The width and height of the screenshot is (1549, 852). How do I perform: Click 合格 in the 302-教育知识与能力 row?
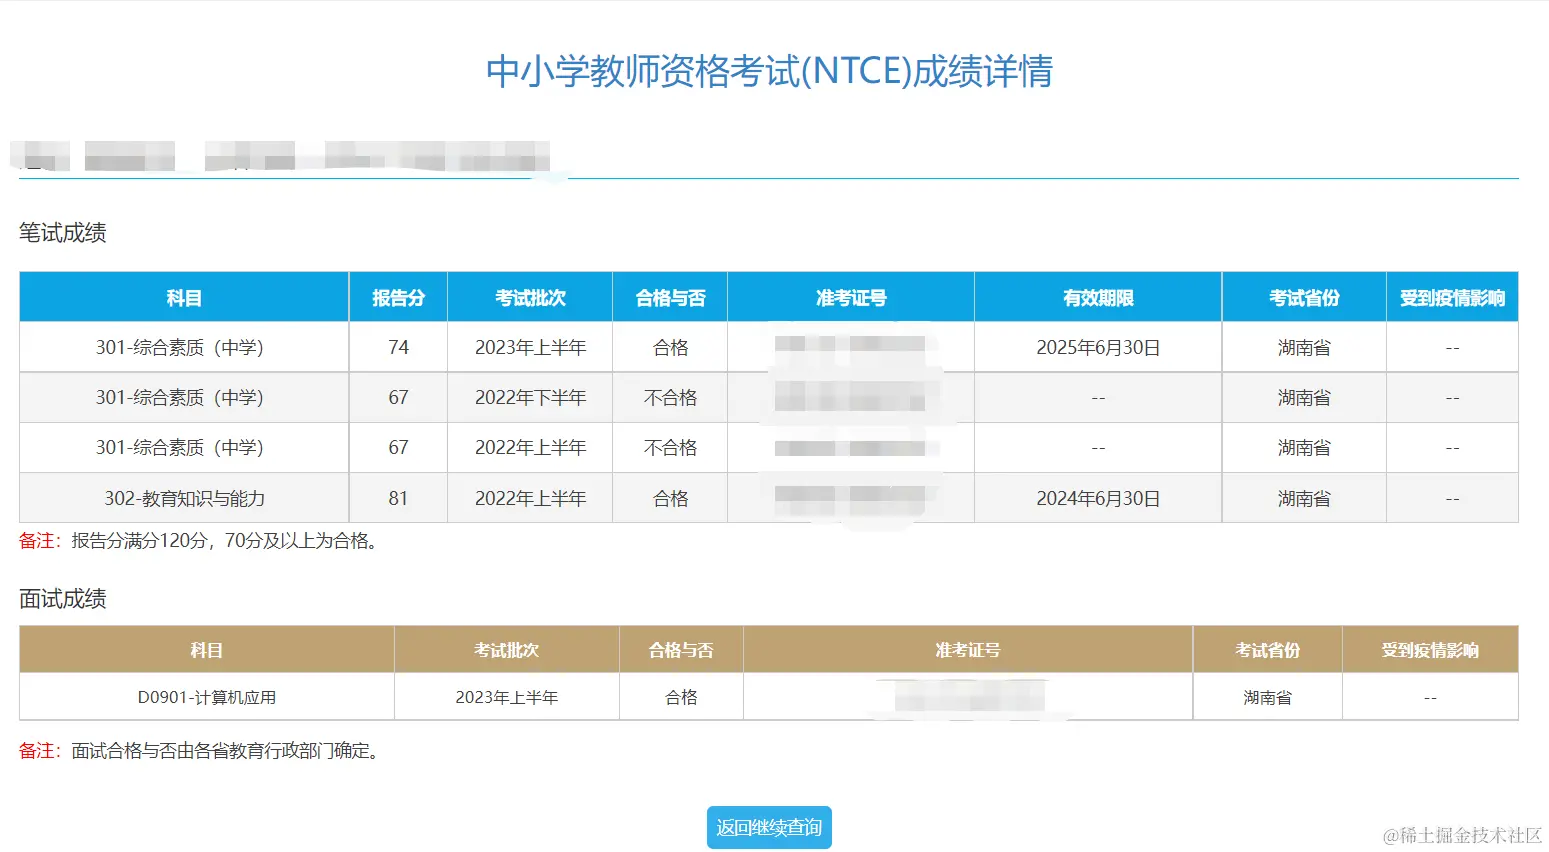coord(670,498)
